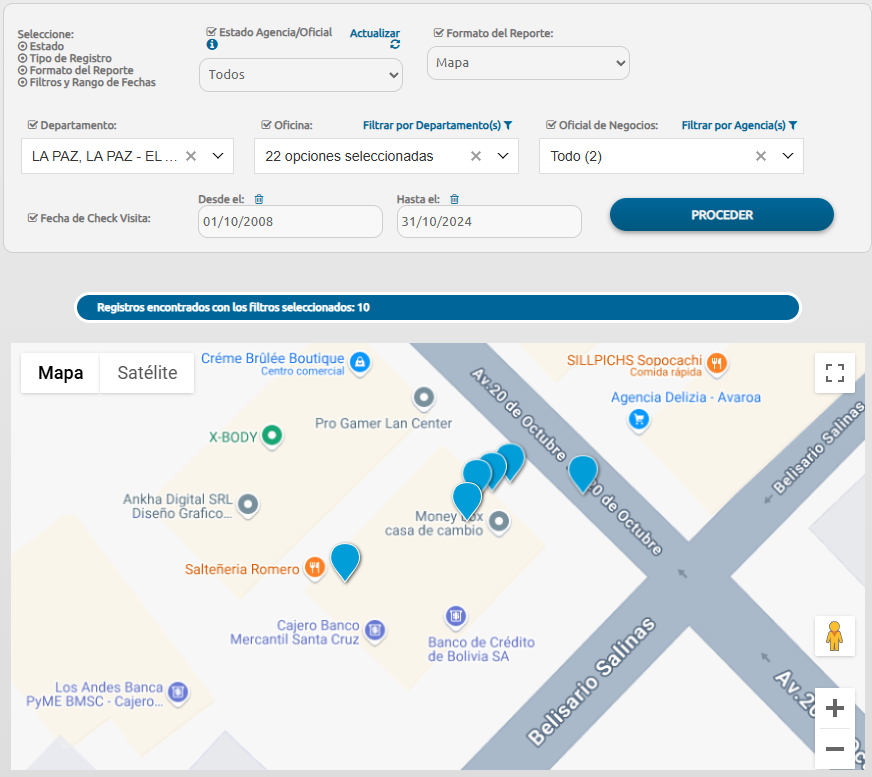Viewport: 872px width, 777px height.
Task: Click trash icon next to Desde el
Action: [259, 199]
